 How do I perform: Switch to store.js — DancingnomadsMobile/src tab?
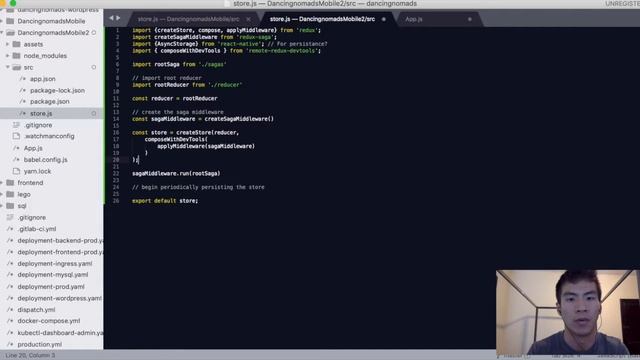click(189, 19)
